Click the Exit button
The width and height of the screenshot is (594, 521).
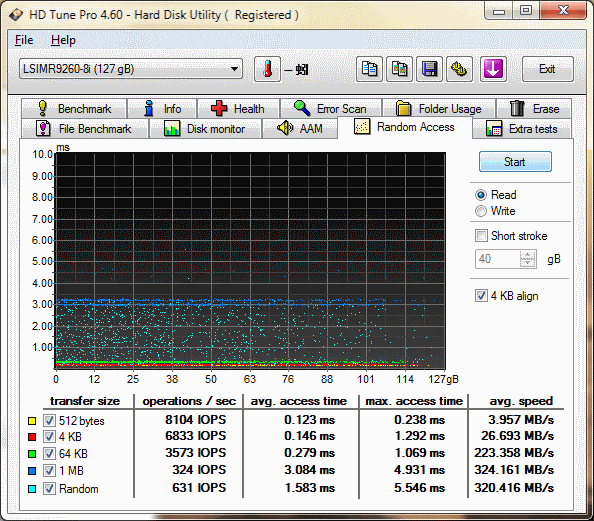click(547, 69)
